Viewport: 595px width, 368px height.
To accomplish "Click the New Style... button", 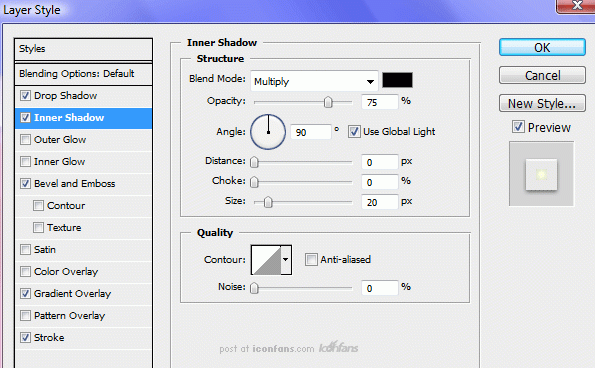I will pos(542,103).
